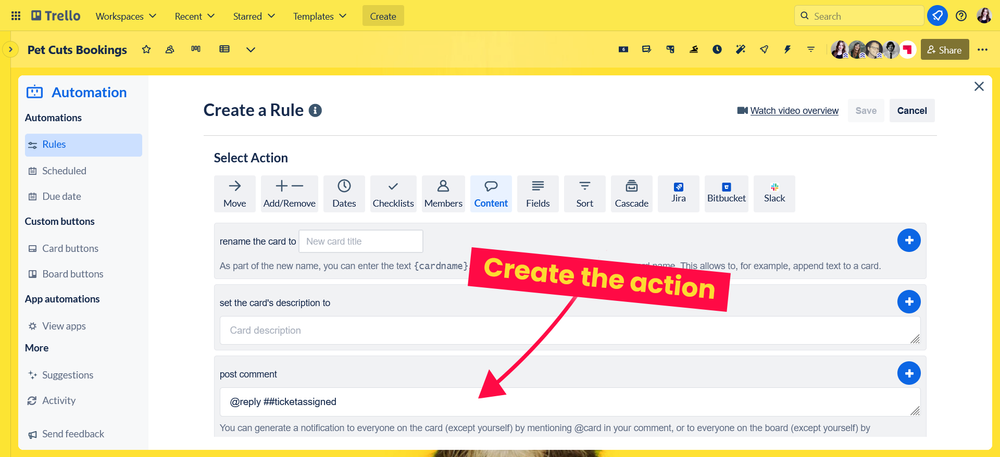This screenshot has width=1000, height=457.
Task: Open the card-with-arrow power-up icon
Action: (647, 49)
